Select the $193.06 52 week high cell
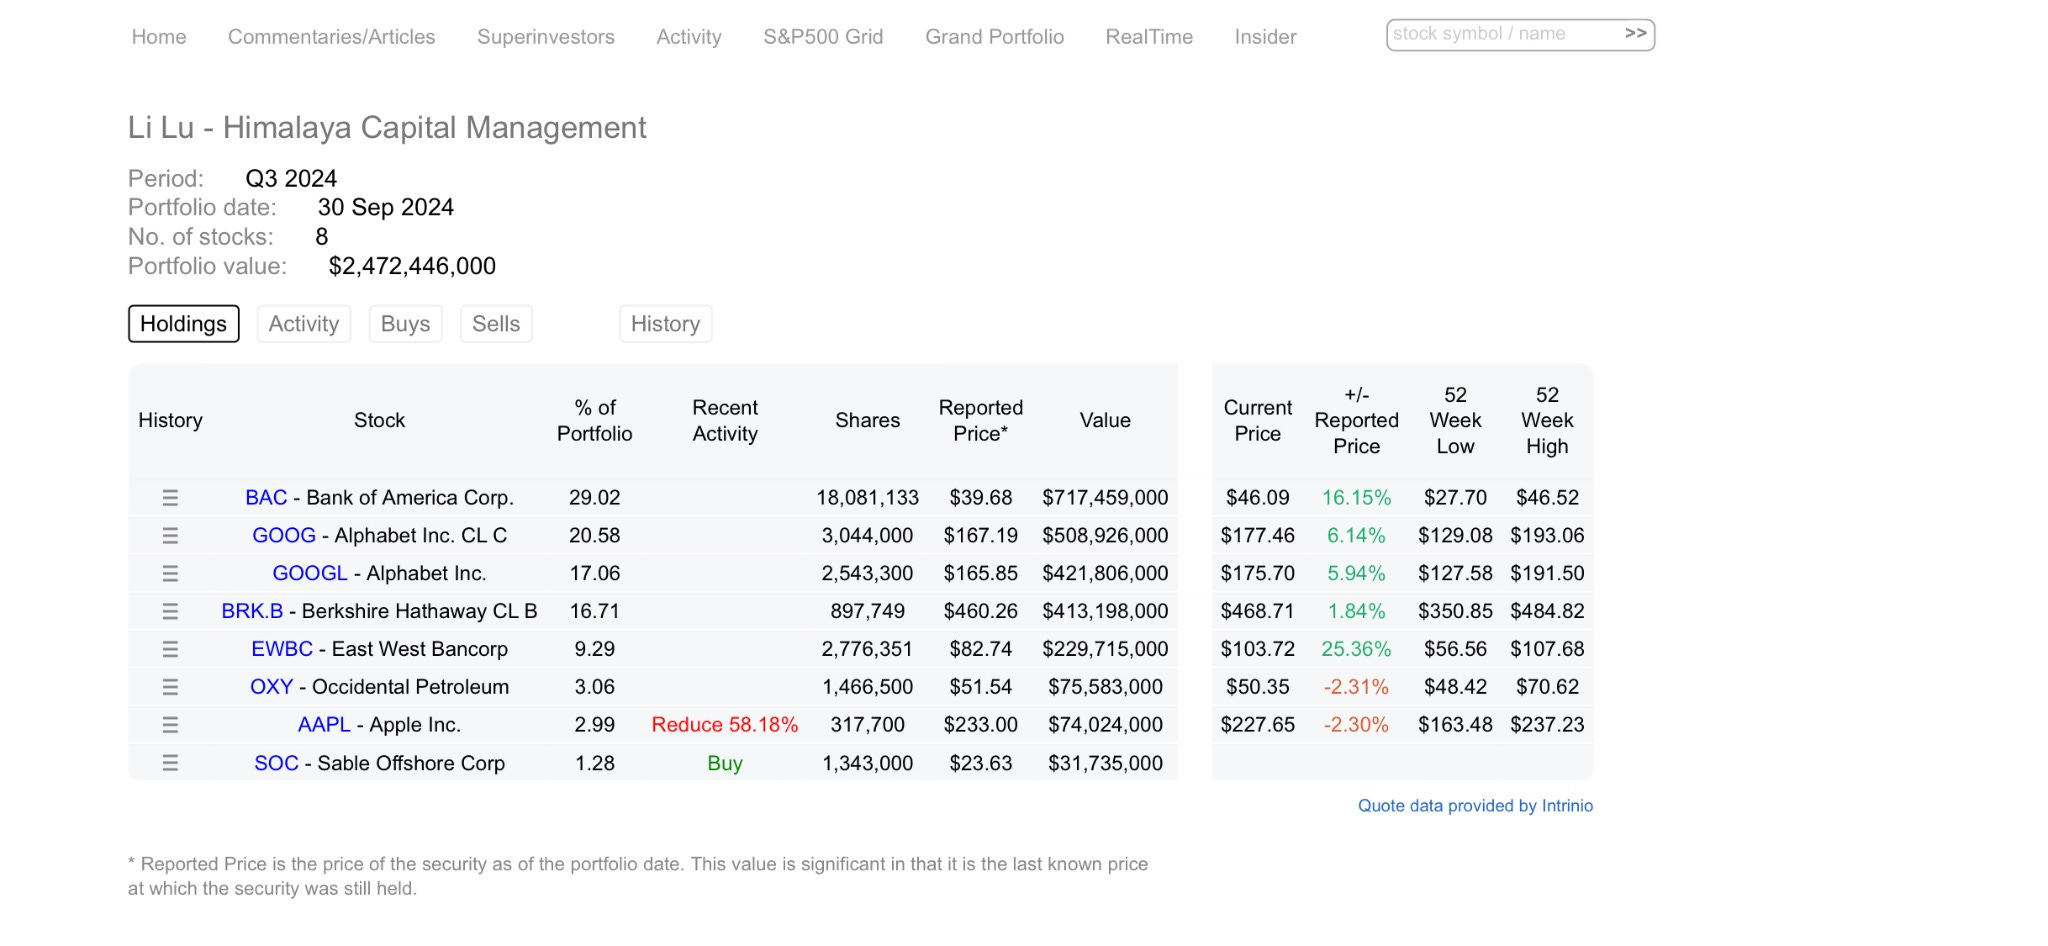The height and width of the screenshot is (946, 2048). point(1547,536)
